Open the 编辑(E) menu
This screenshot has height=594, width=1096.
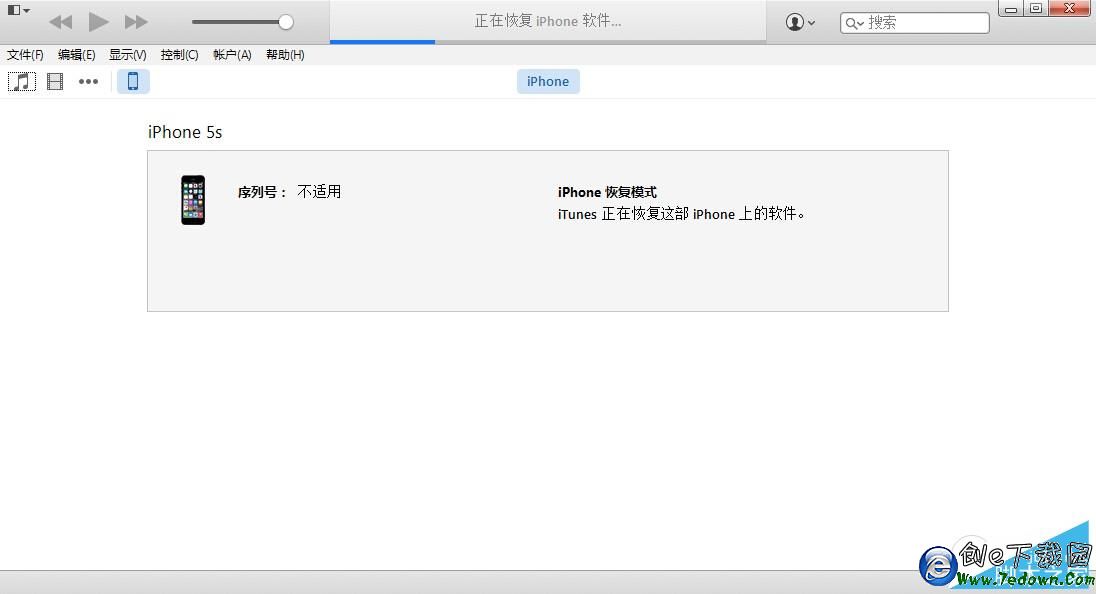pos(76,55)
